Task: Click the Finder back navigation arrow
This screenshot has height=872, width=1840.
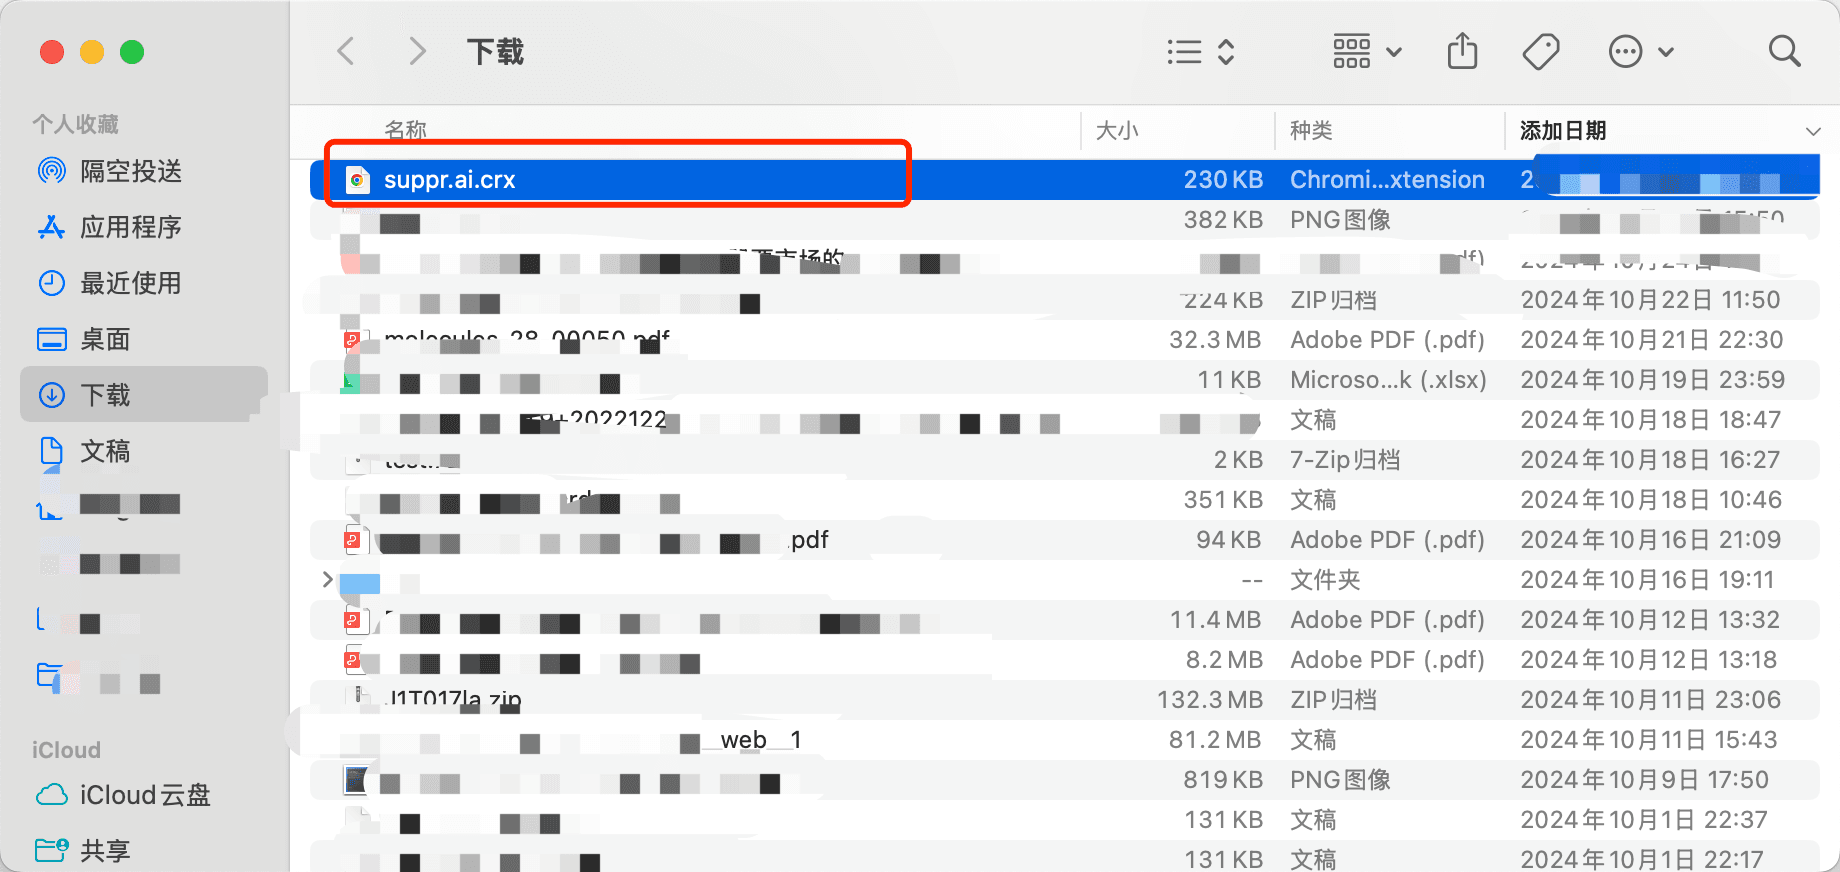Action: tap(346, 51)
